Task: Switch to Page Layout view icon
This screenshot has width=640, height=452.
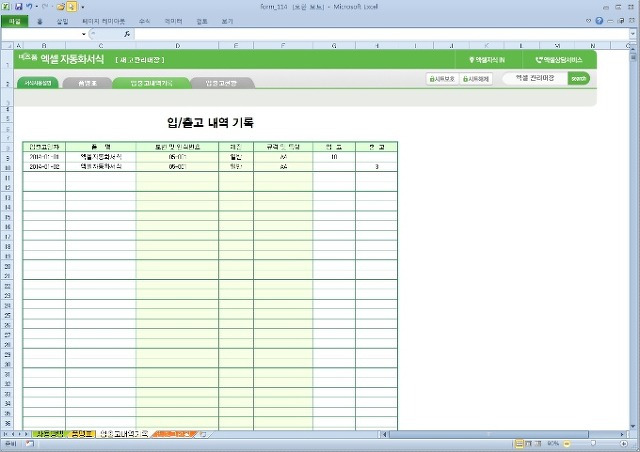Action: click(529, 444)
